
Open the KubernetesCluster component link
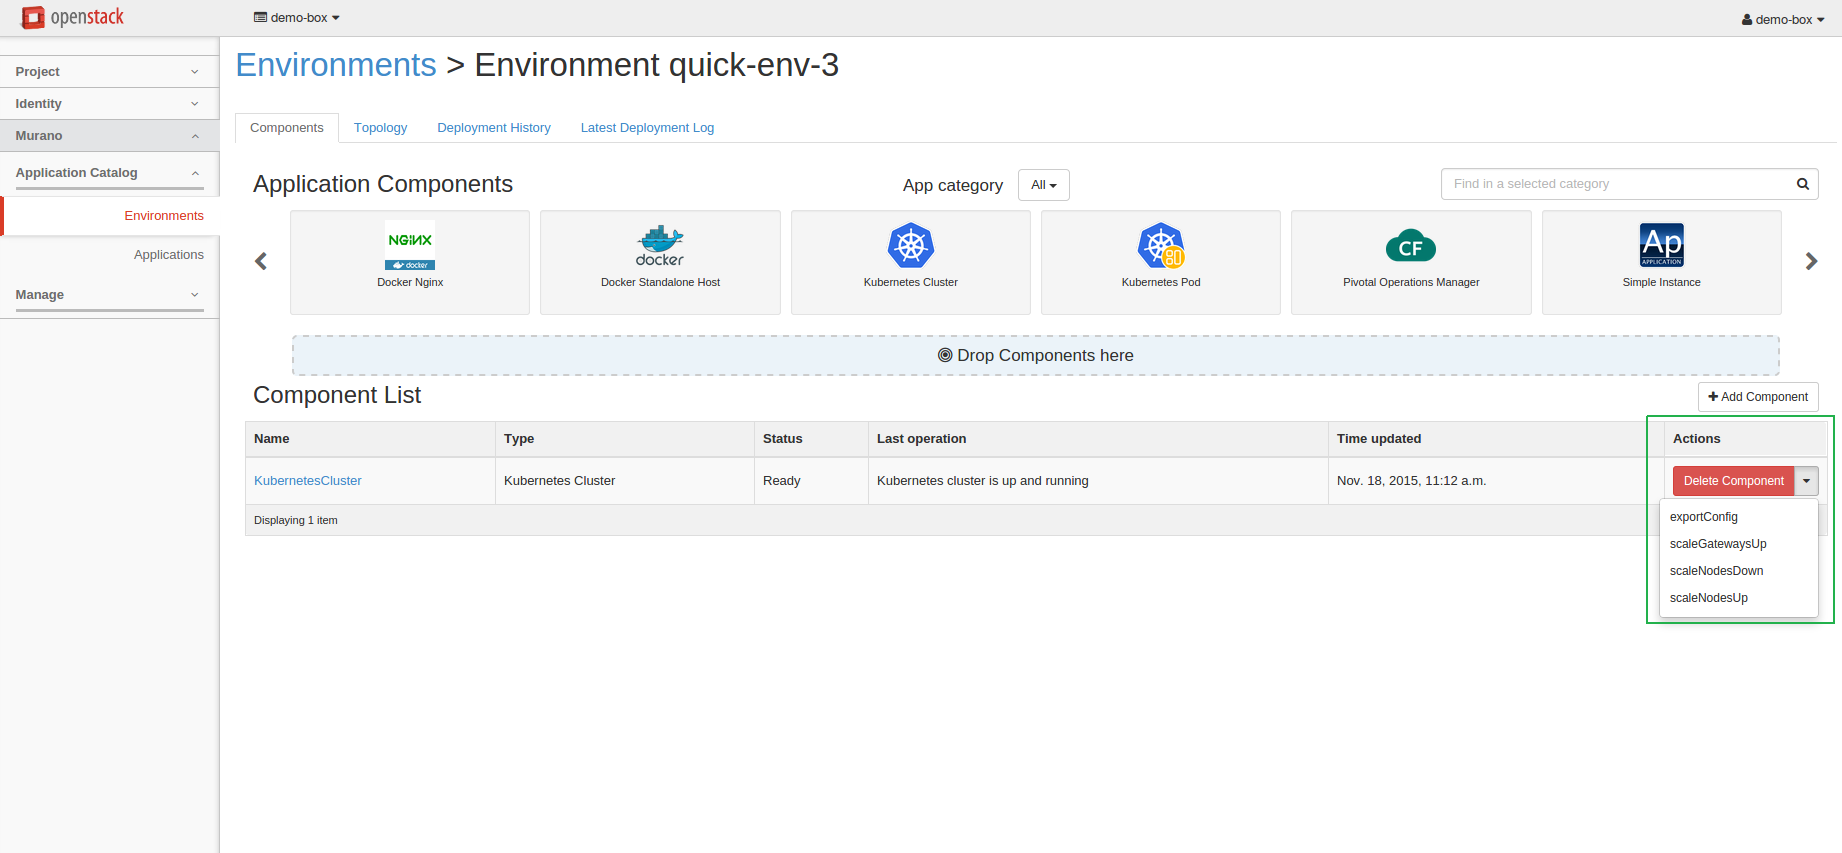[308, 481]
